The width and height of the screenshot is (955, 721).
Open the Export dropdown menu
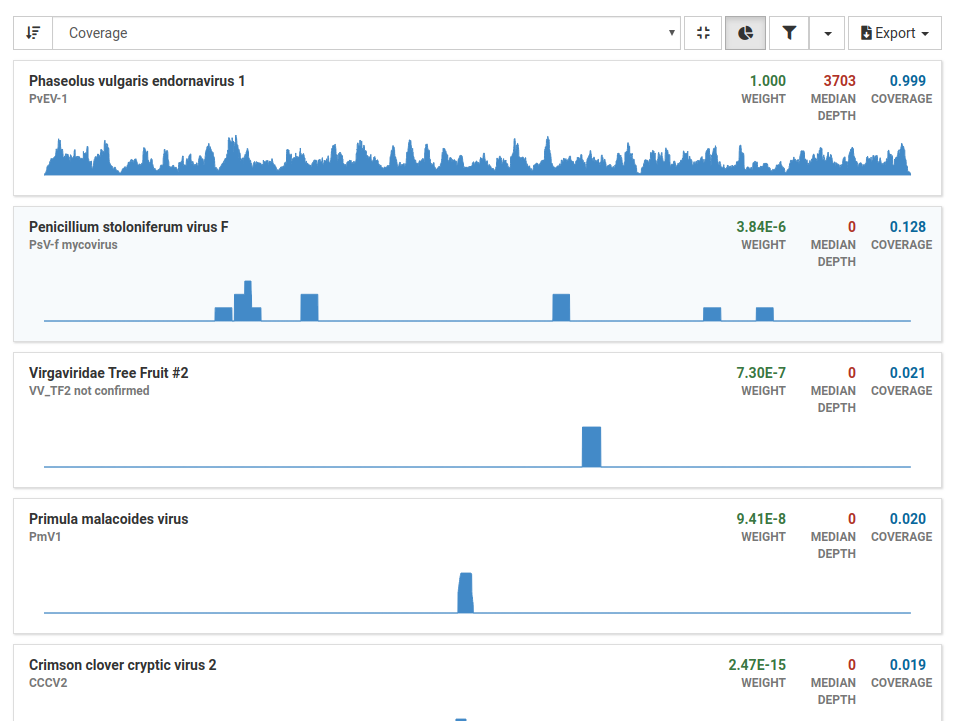pyautogui.click(x=895, y=32)
